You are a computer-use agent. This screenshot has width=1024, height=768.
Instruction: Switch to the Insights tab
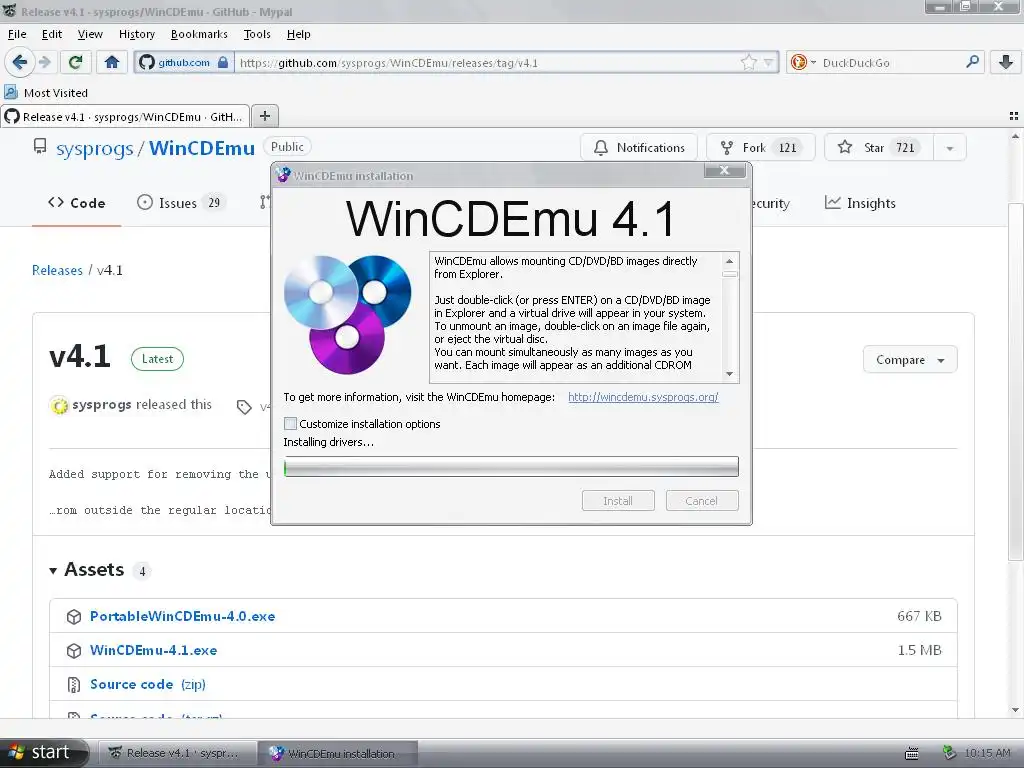(x=860, y=203)
